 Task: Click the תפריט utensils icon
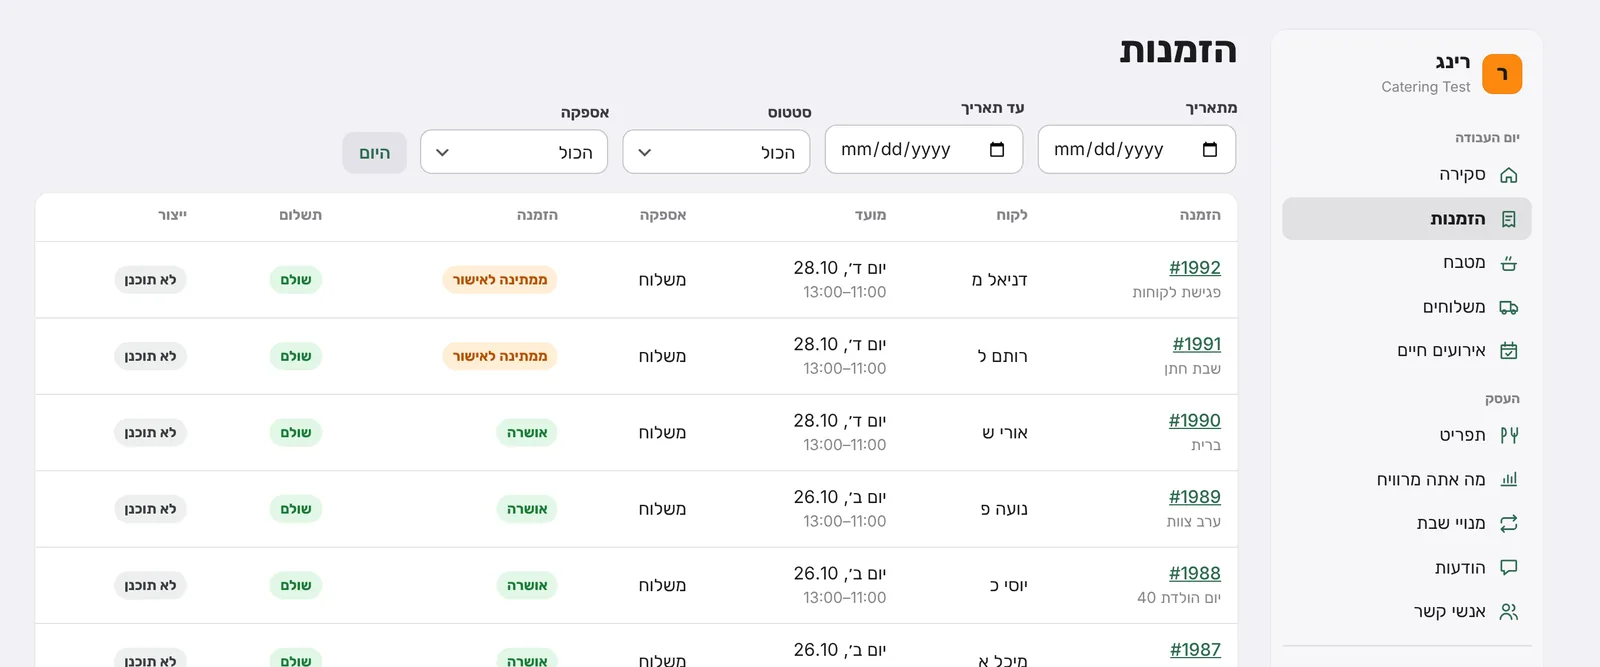click(x=1509, y=435)
